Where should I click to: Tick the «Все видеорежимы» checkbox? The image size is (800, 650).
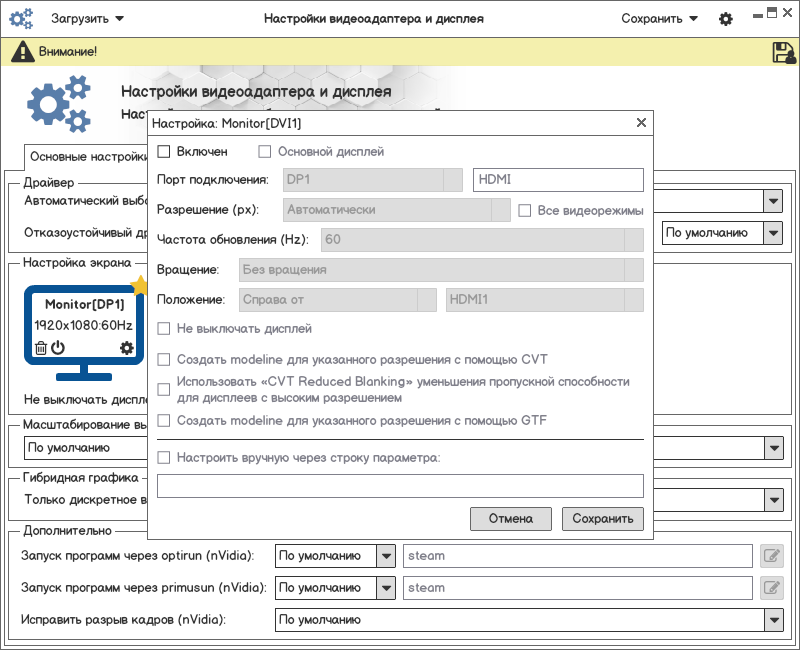point(525,211)
